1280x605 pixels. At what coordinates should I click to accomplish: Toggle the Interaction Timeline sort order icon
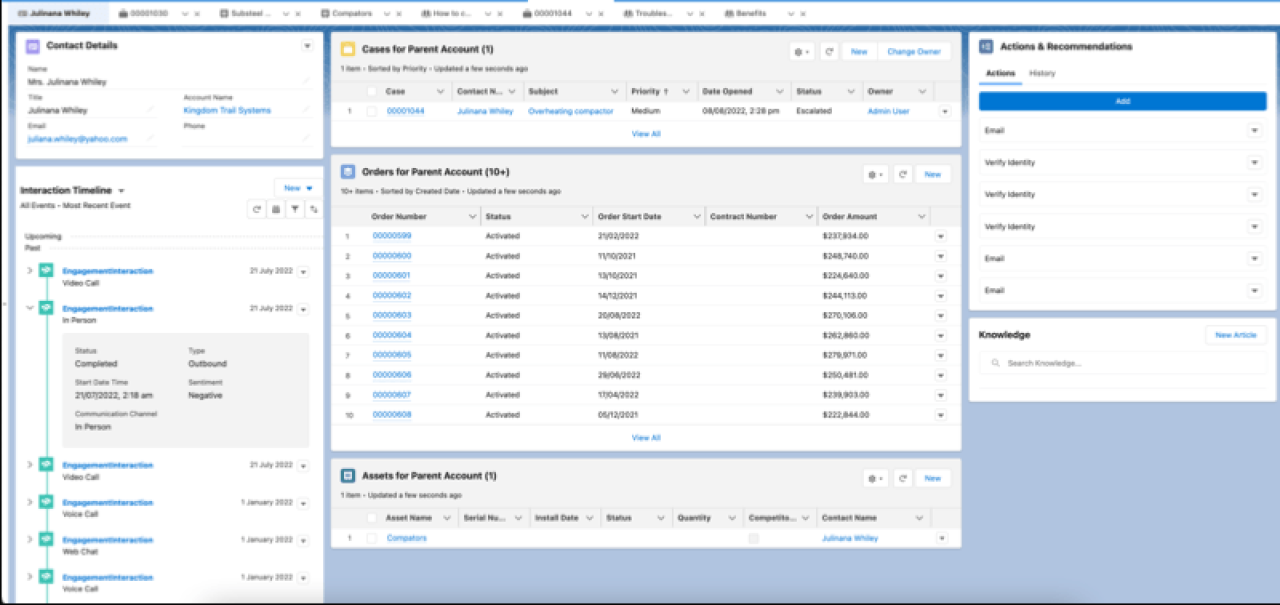coord(314,209)
